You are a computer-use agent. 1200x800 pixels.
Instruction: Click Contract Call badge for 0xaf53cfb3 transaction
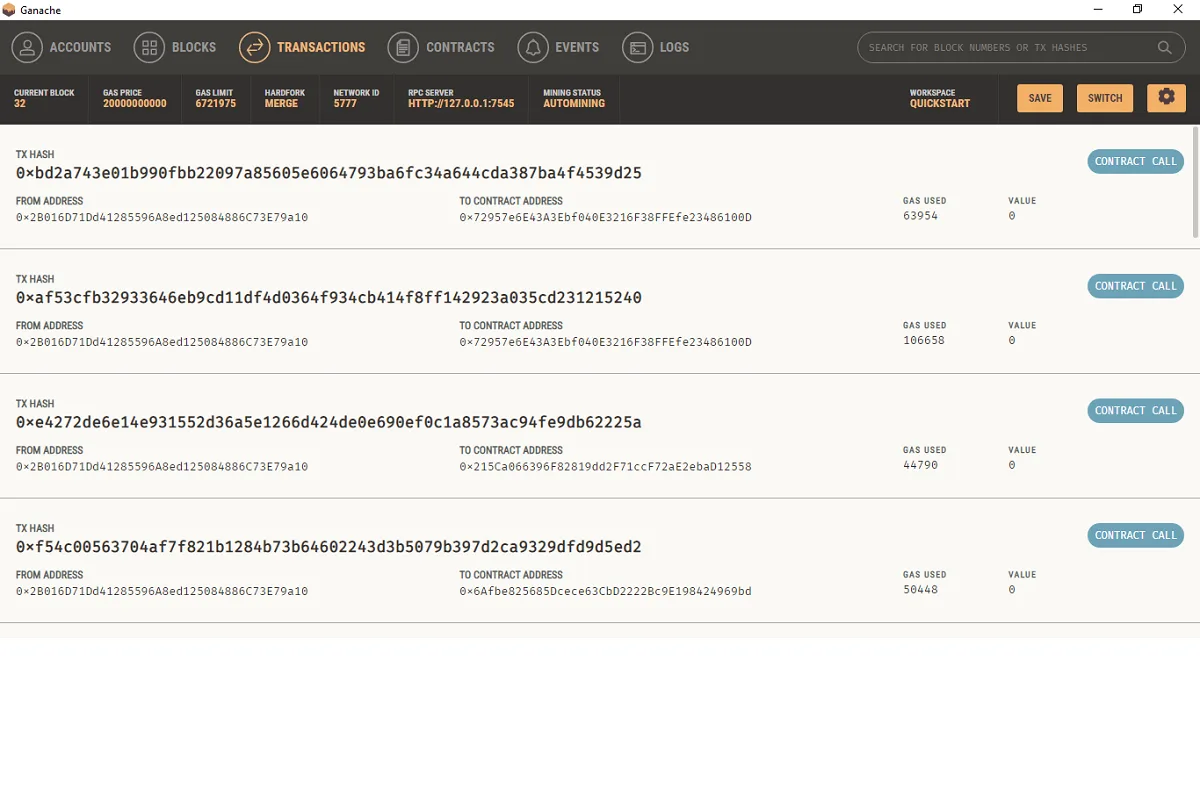pyautogui.click(x=1135, y=286)
